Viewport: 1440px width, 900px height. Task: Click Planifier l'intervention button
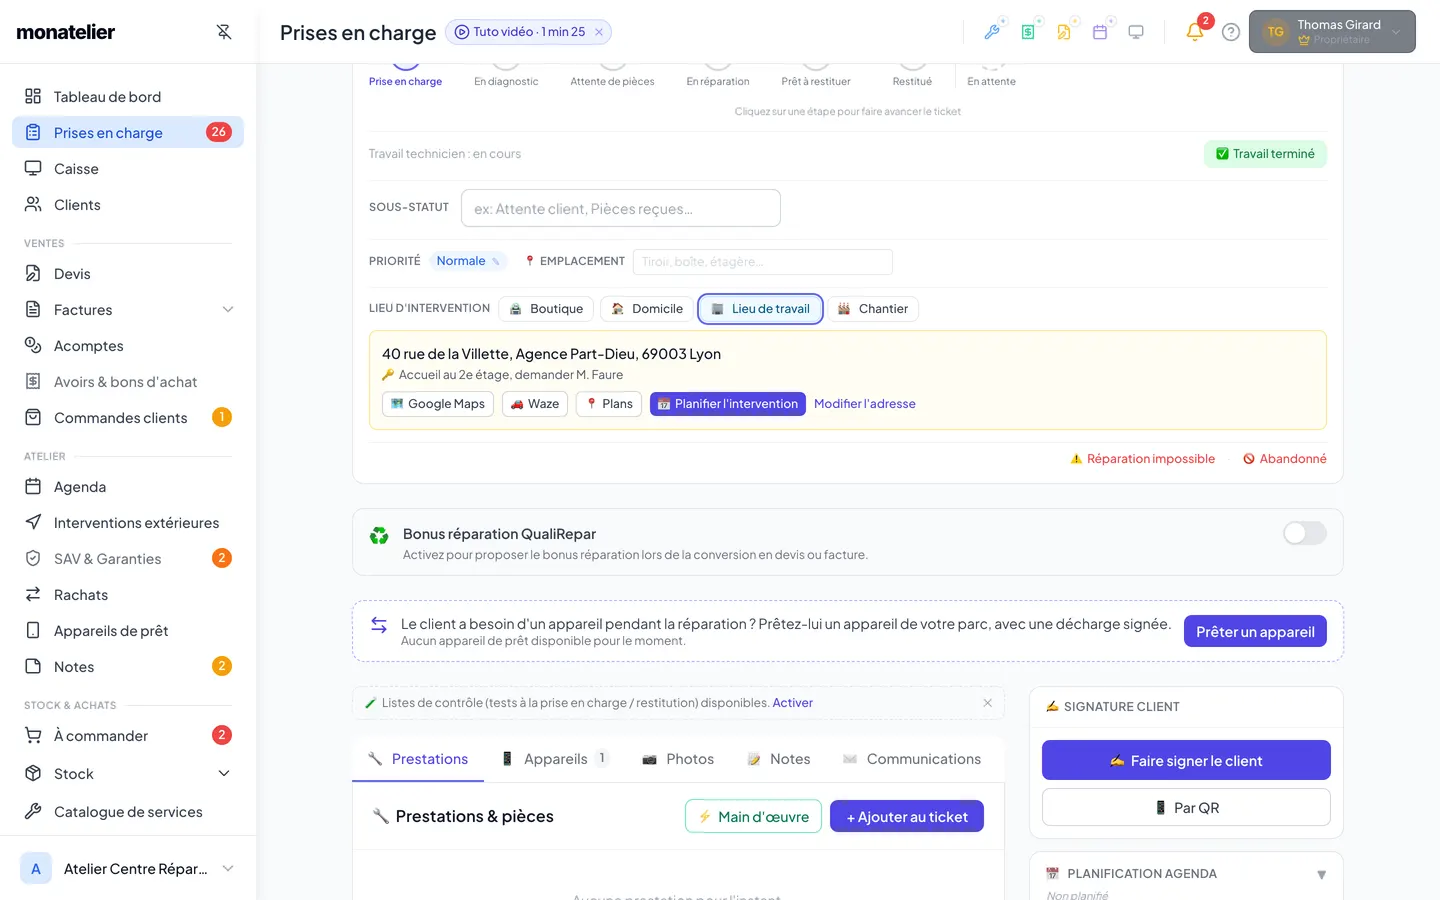point(728,404)
